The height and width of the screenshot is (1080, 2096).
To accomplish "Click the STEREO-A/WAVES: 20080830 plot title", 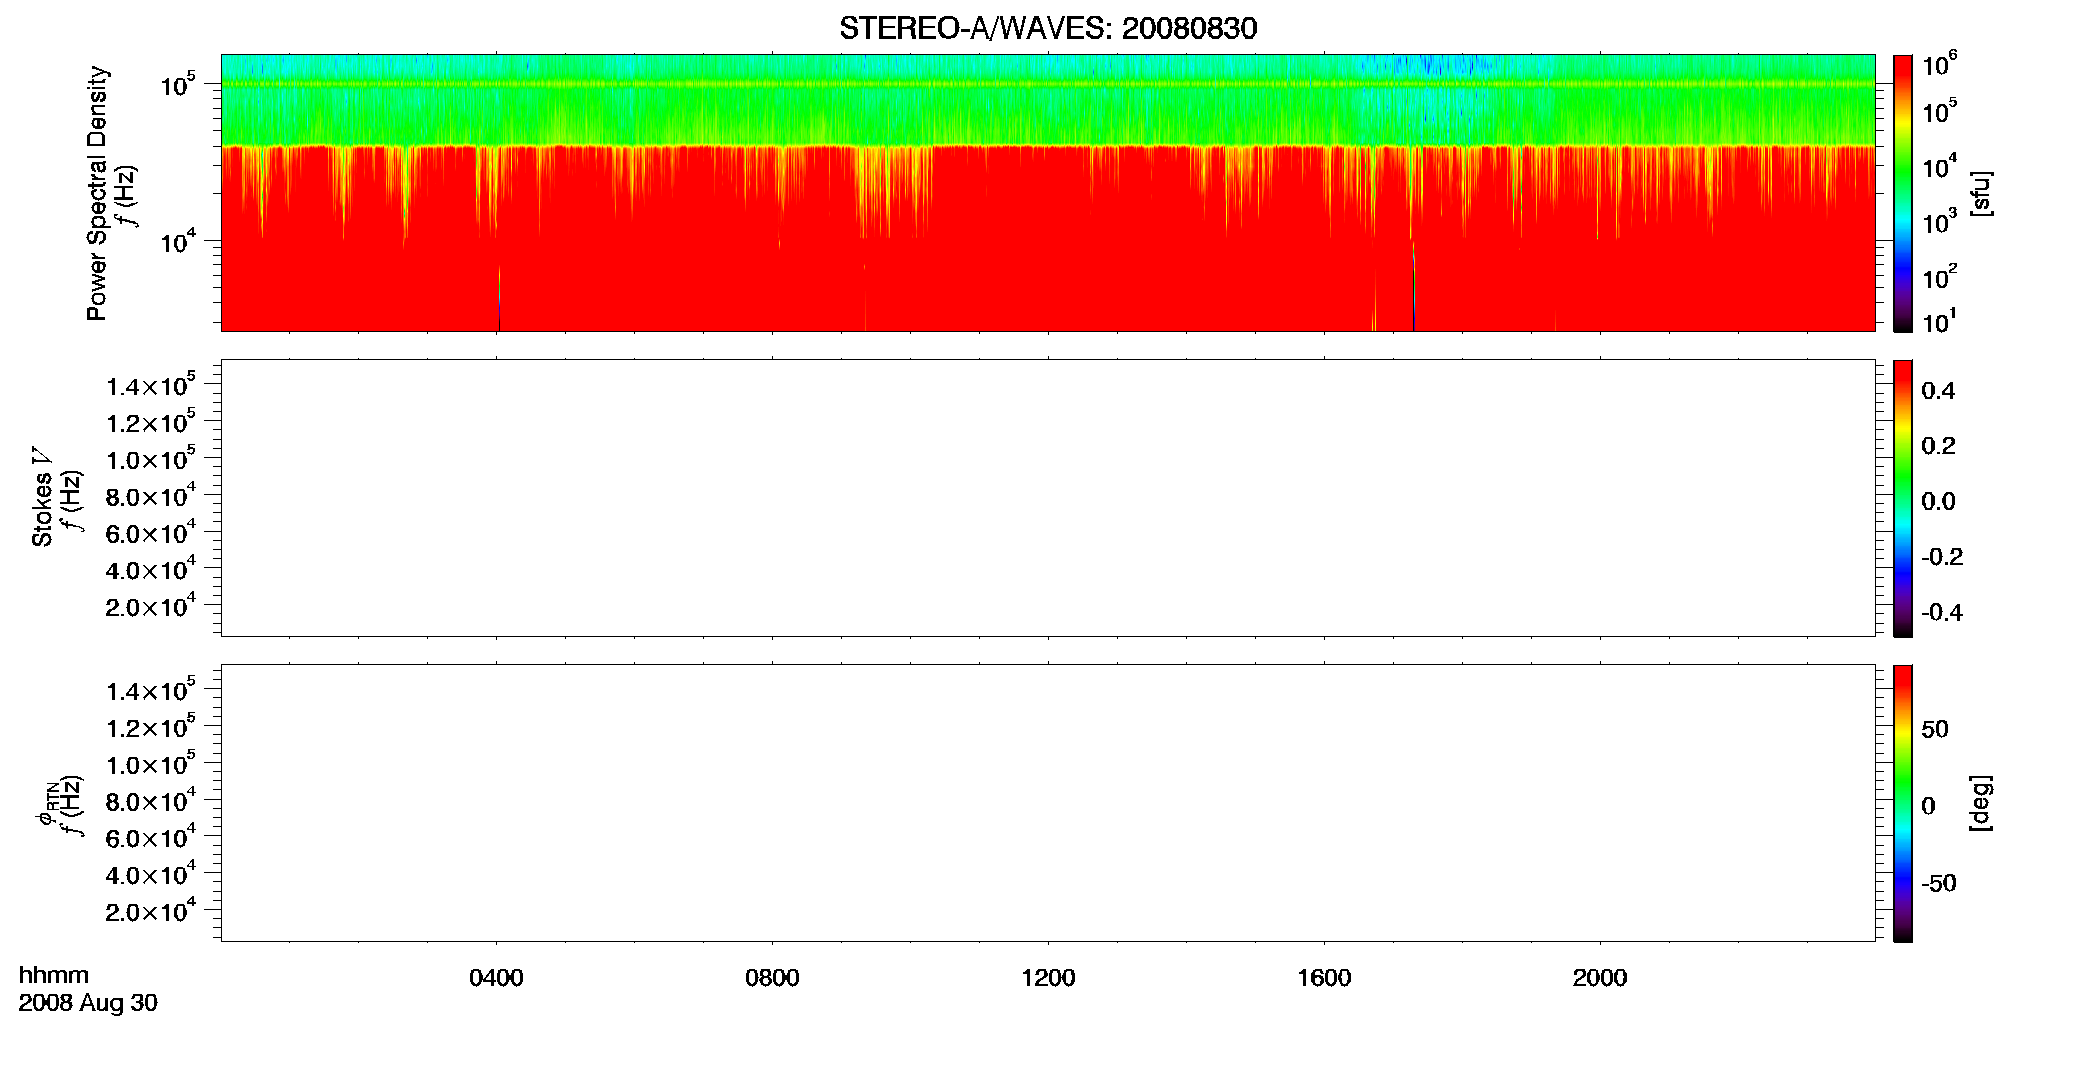I will coord(1048,28).
